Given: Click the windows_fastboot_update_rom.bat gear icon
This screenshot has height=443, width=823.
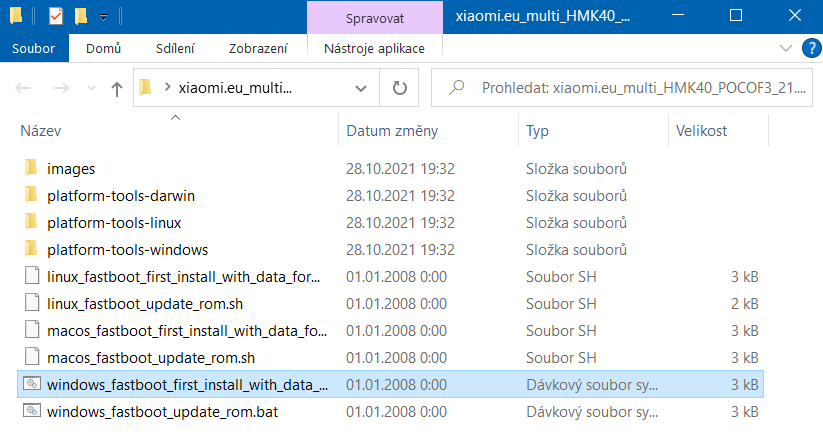Looking at the screenshot, I should coord(31,410).
